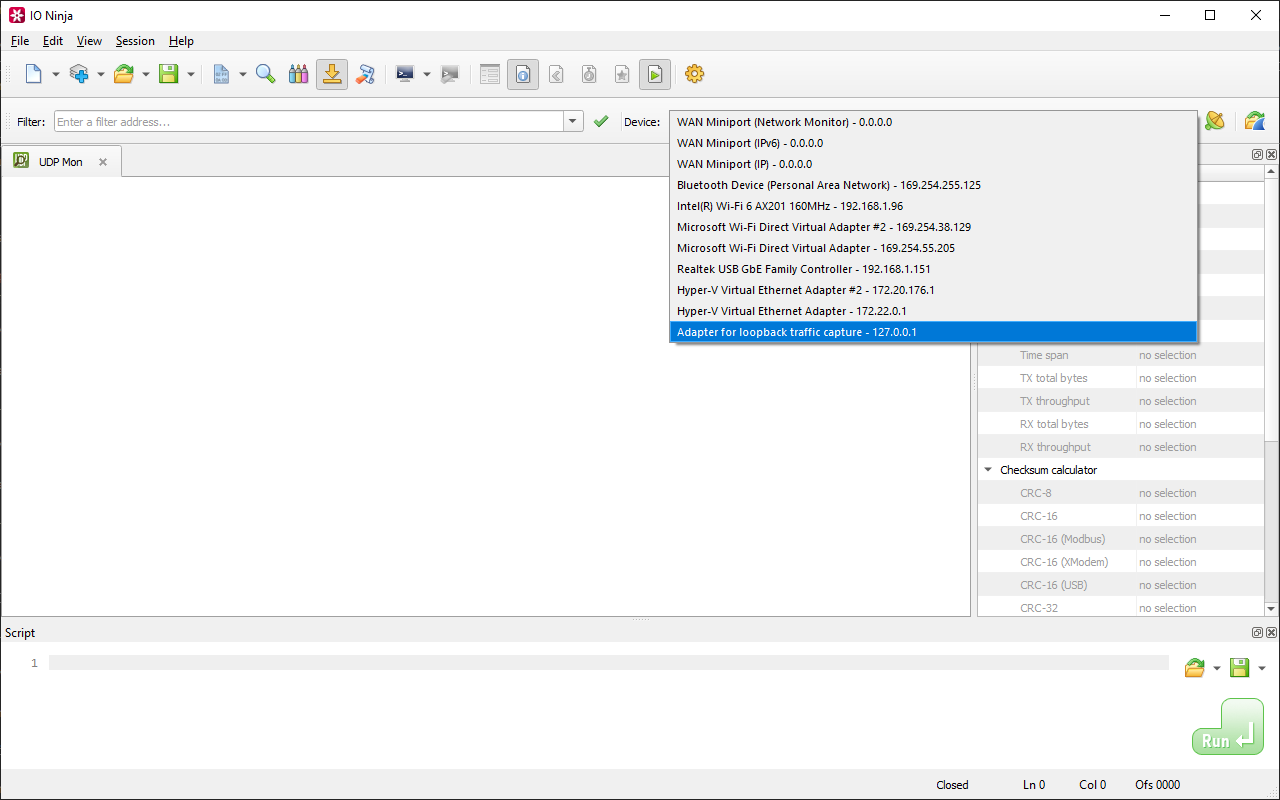Select the UDP Mon tab
The image size is (1280, 800).
coord(60,161)
